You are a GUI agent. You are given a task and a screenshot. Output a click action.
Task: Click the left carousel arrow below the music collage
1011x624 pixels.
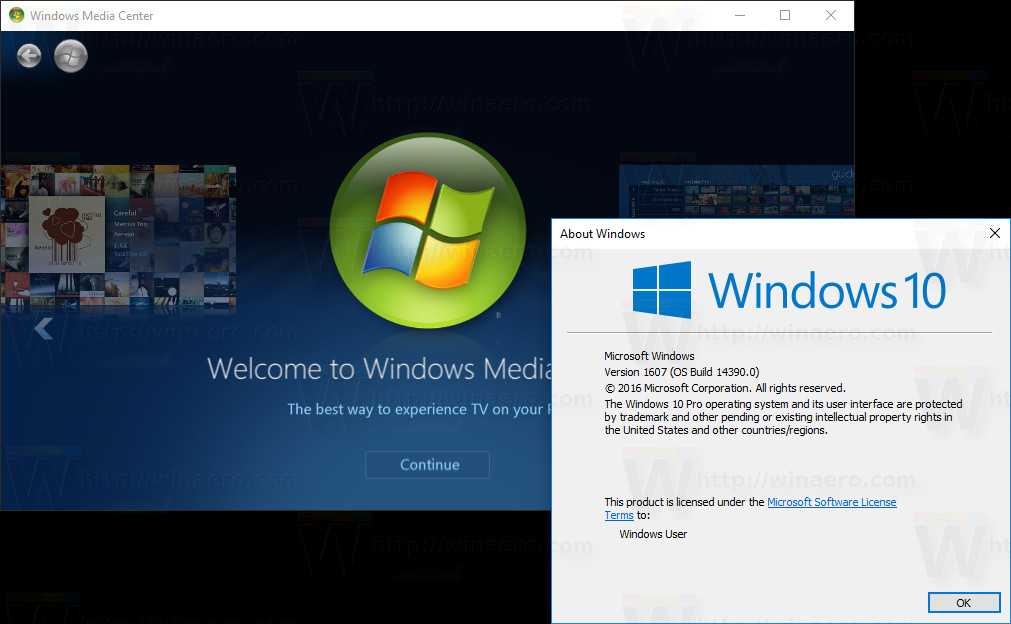coord(43,328)
